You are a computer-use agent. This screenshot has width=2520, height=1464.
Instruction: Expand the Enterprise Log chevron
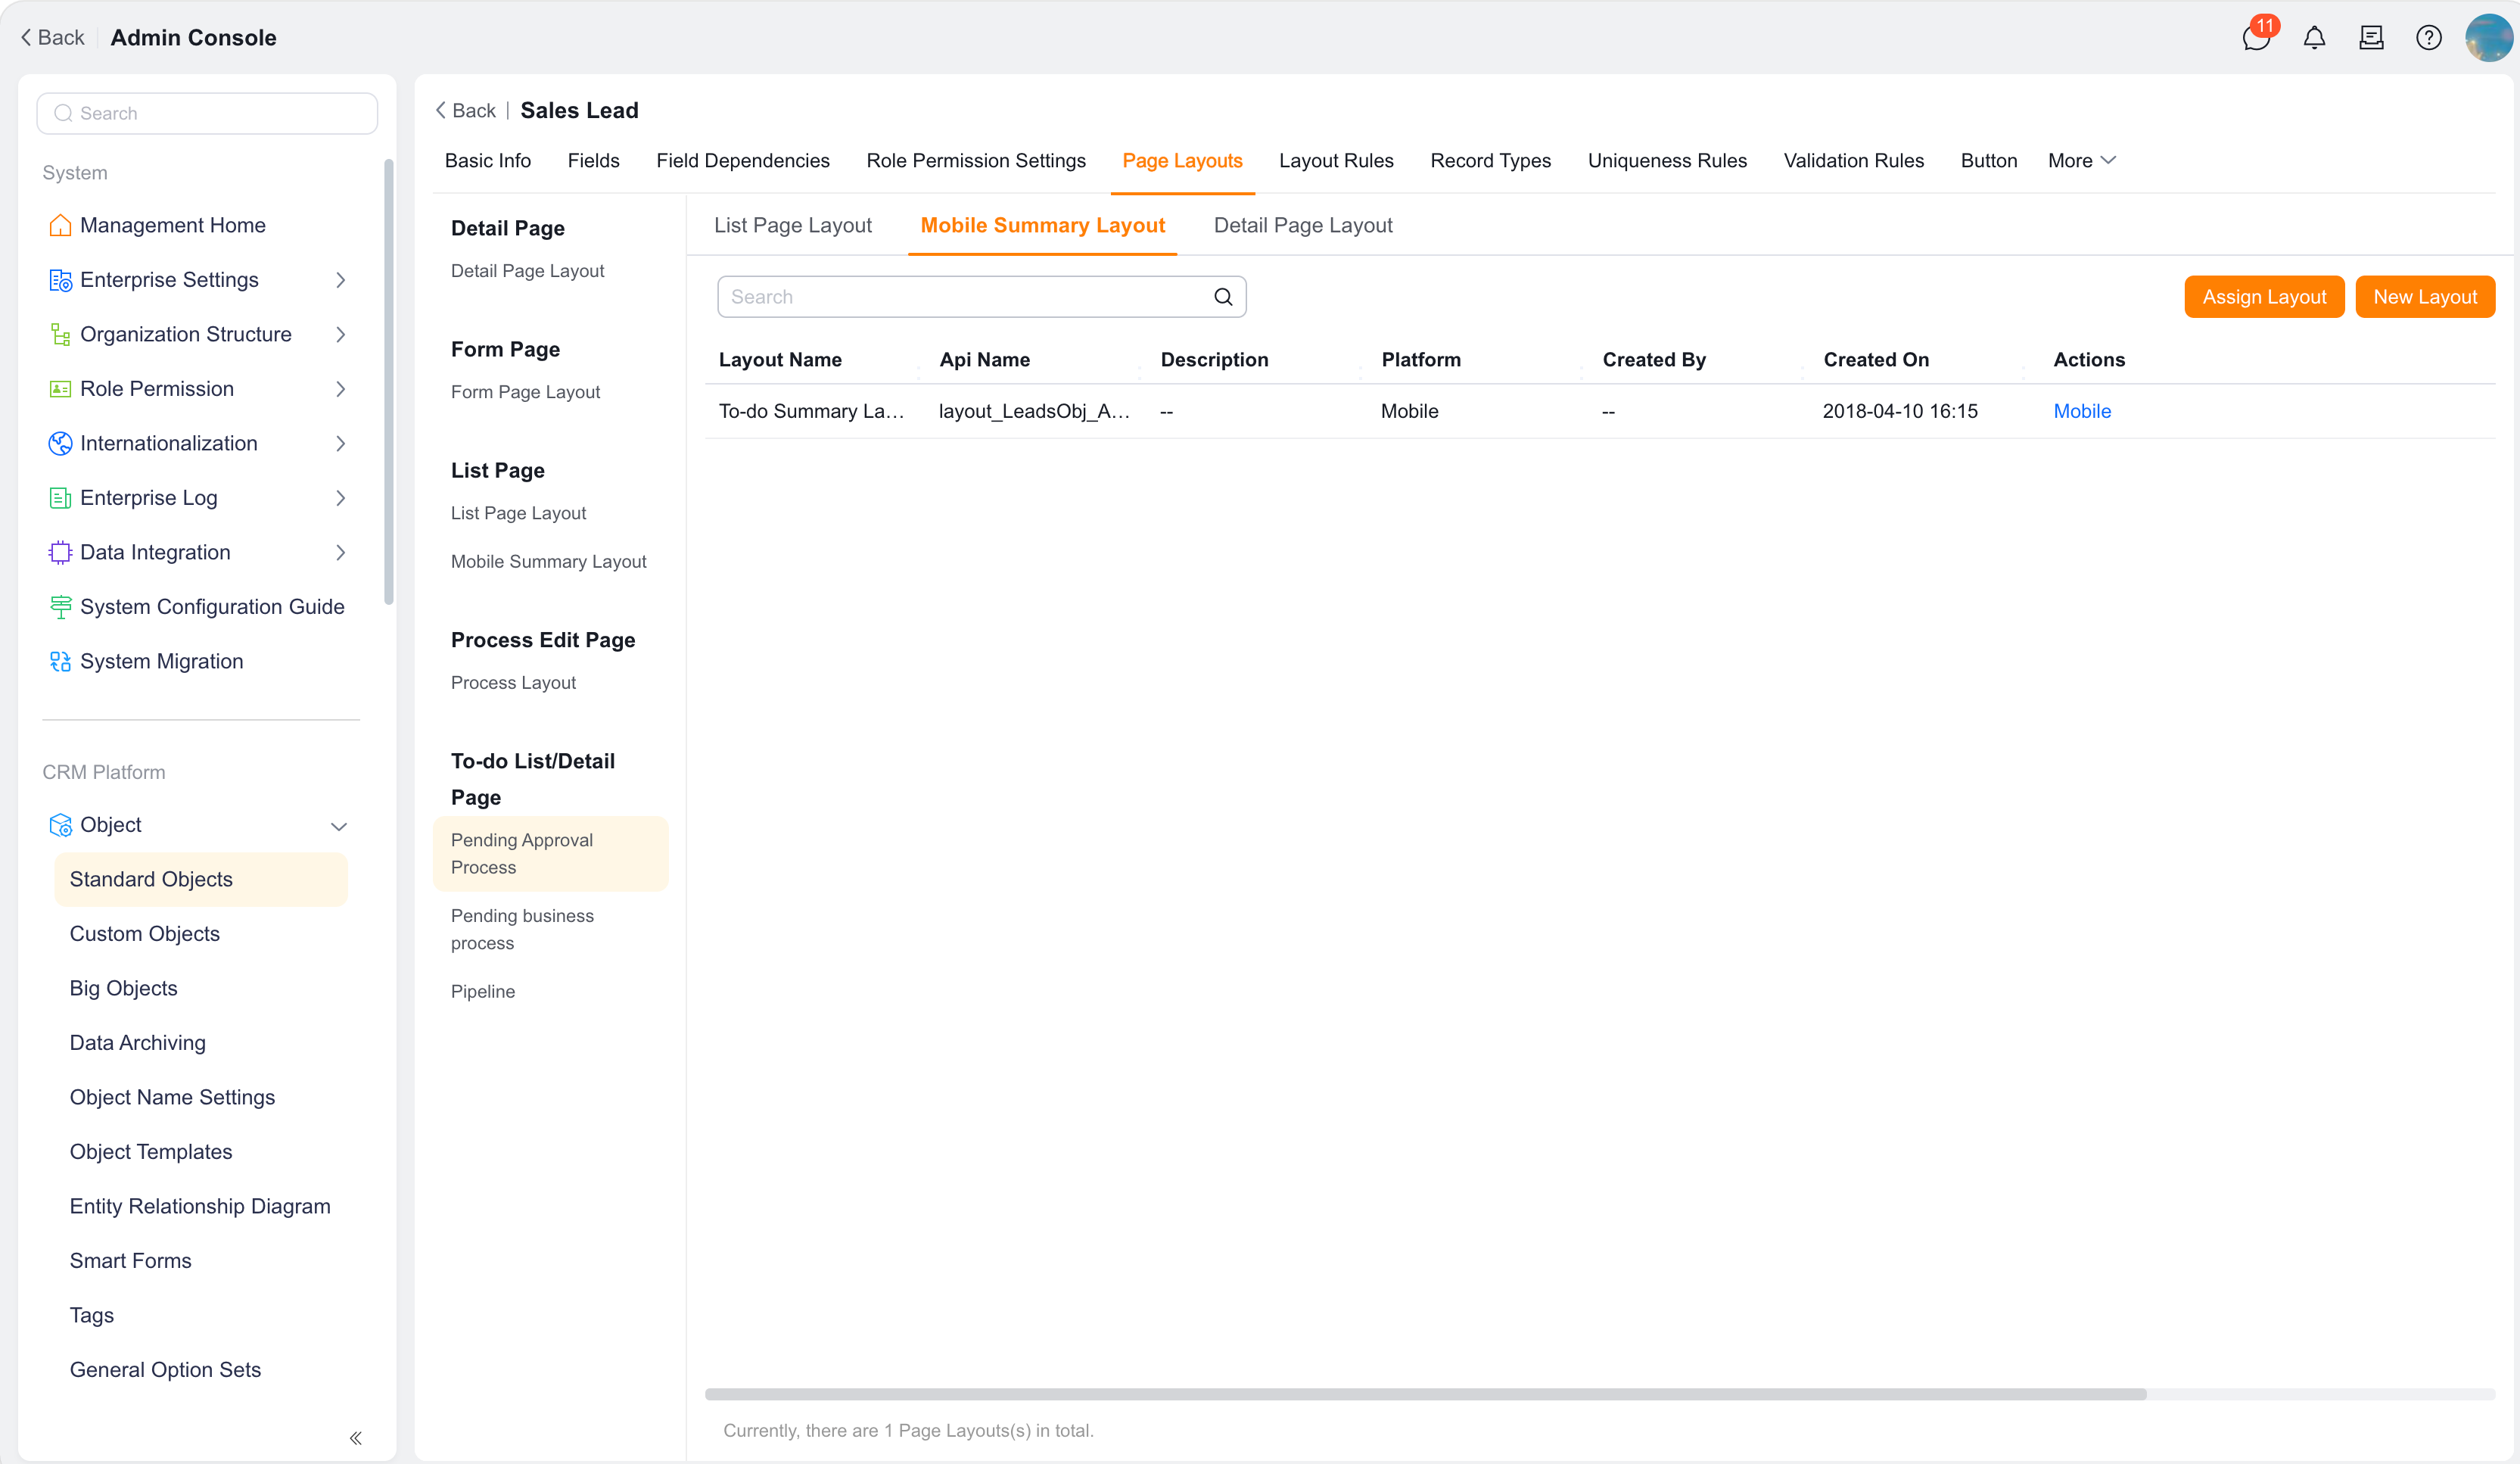point(340,498)
